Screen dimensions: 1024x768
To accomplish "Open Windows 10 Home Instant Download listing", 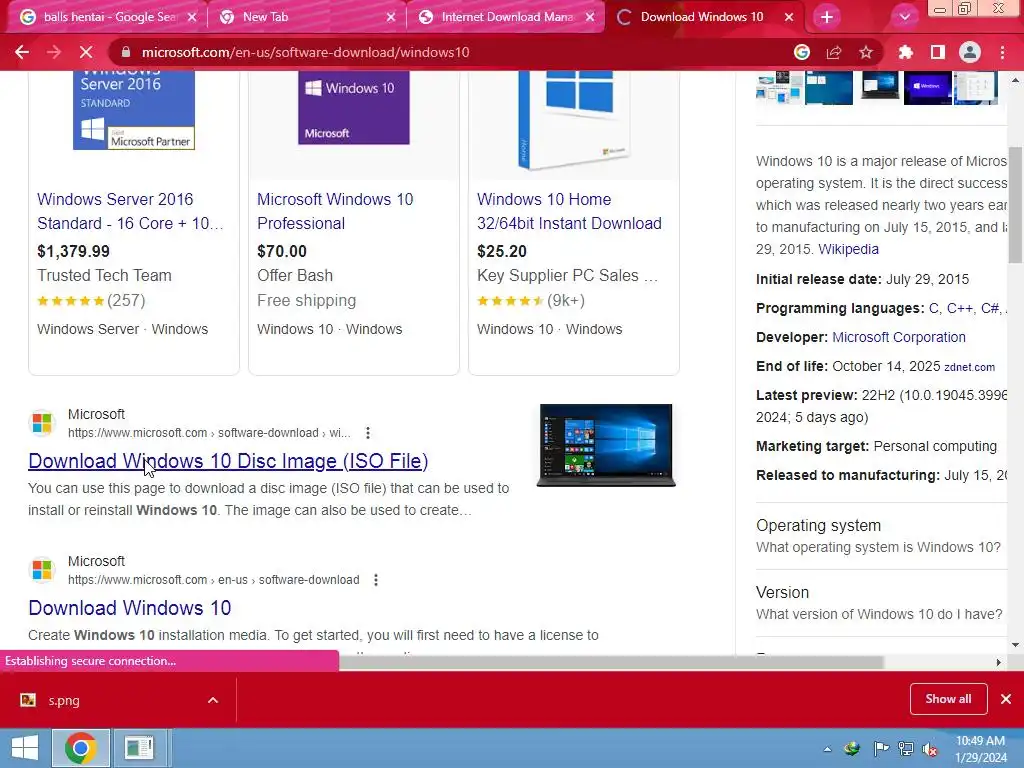I will tap(569, 211).
